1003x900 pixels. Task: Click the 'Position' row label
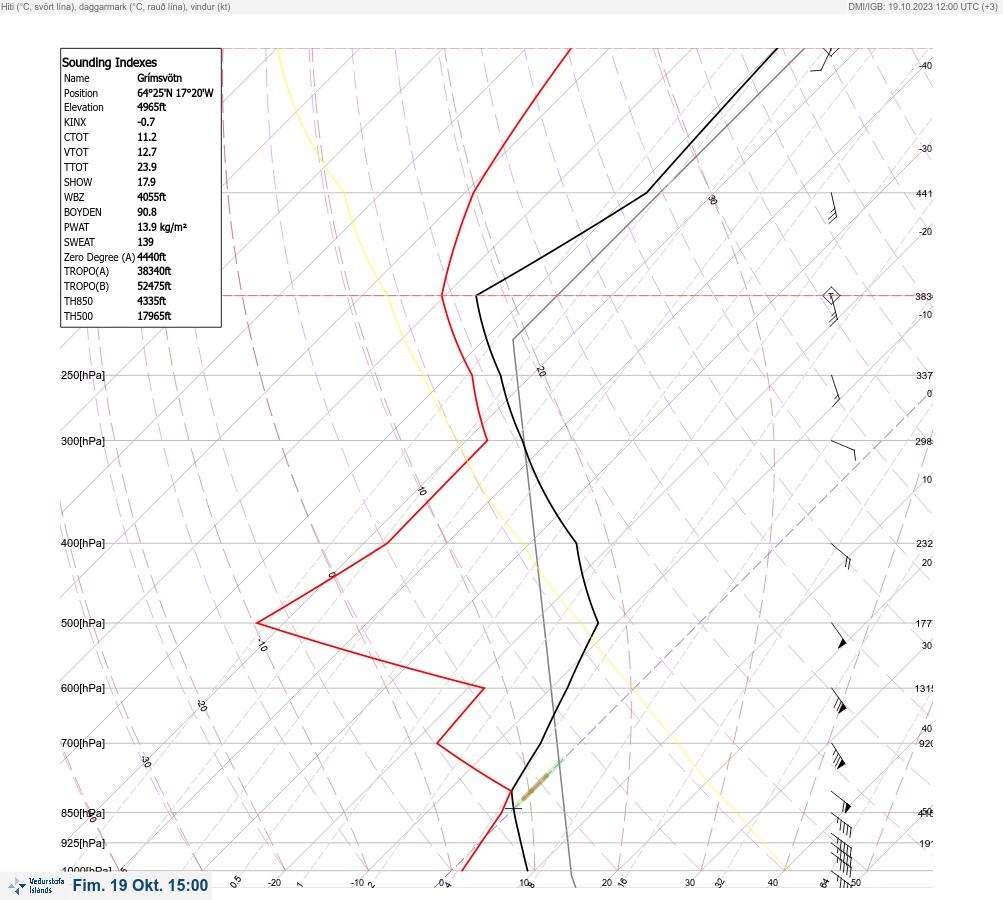pos(81,93)
